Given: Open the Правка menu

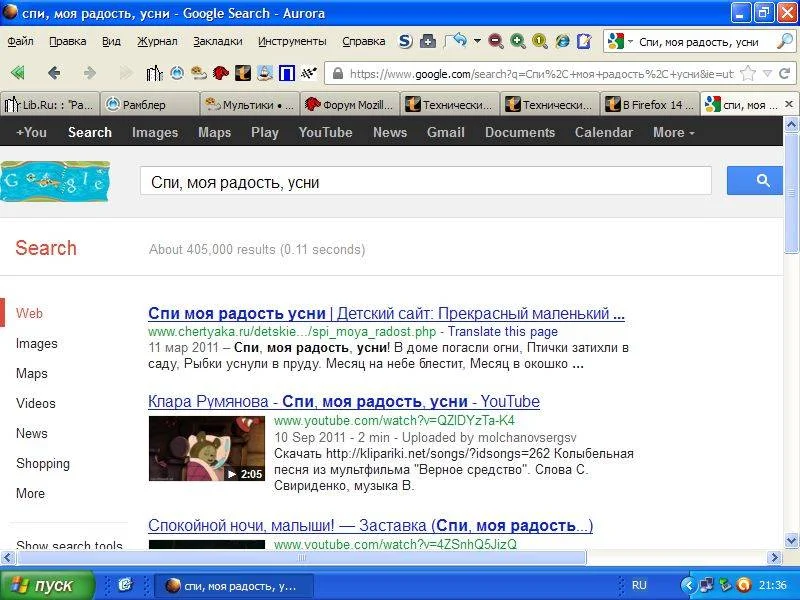Looking at the screenshot, I should [x=67, y=41].
